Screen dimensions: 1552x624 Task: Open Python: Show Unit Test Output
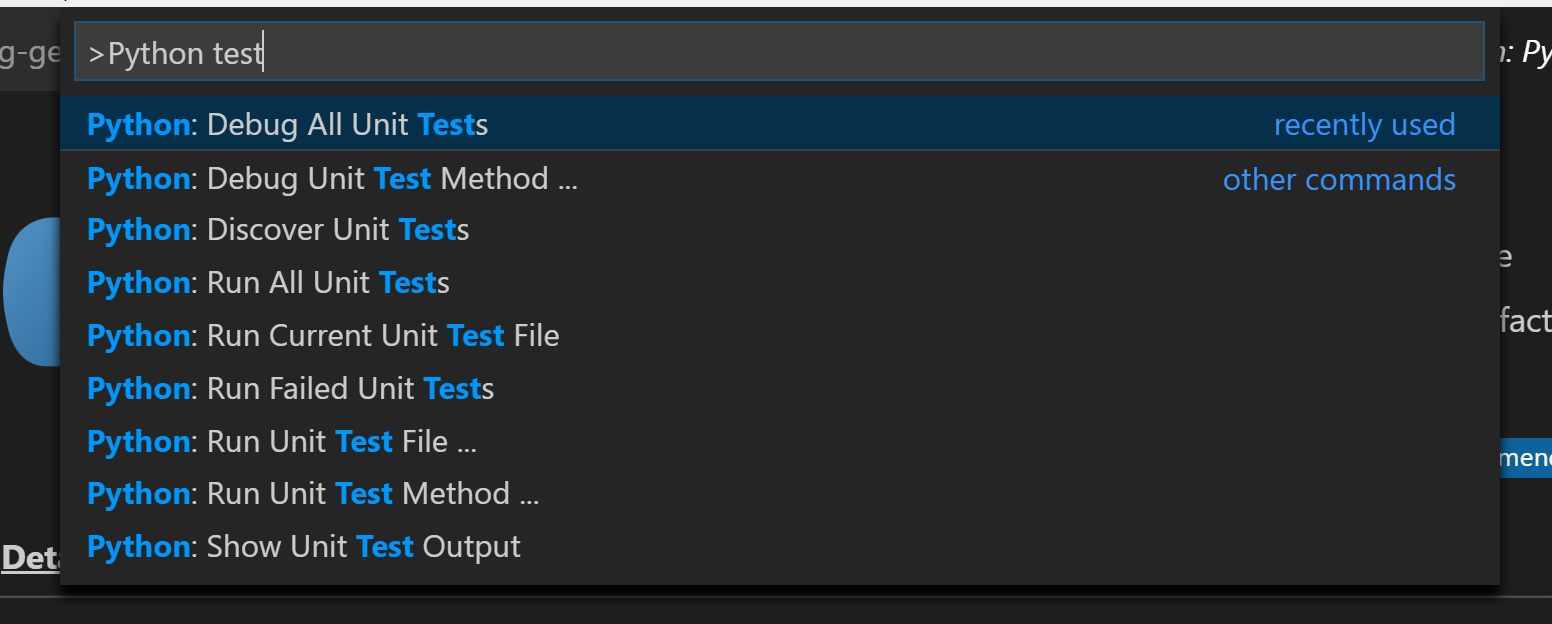pos(300,546)
